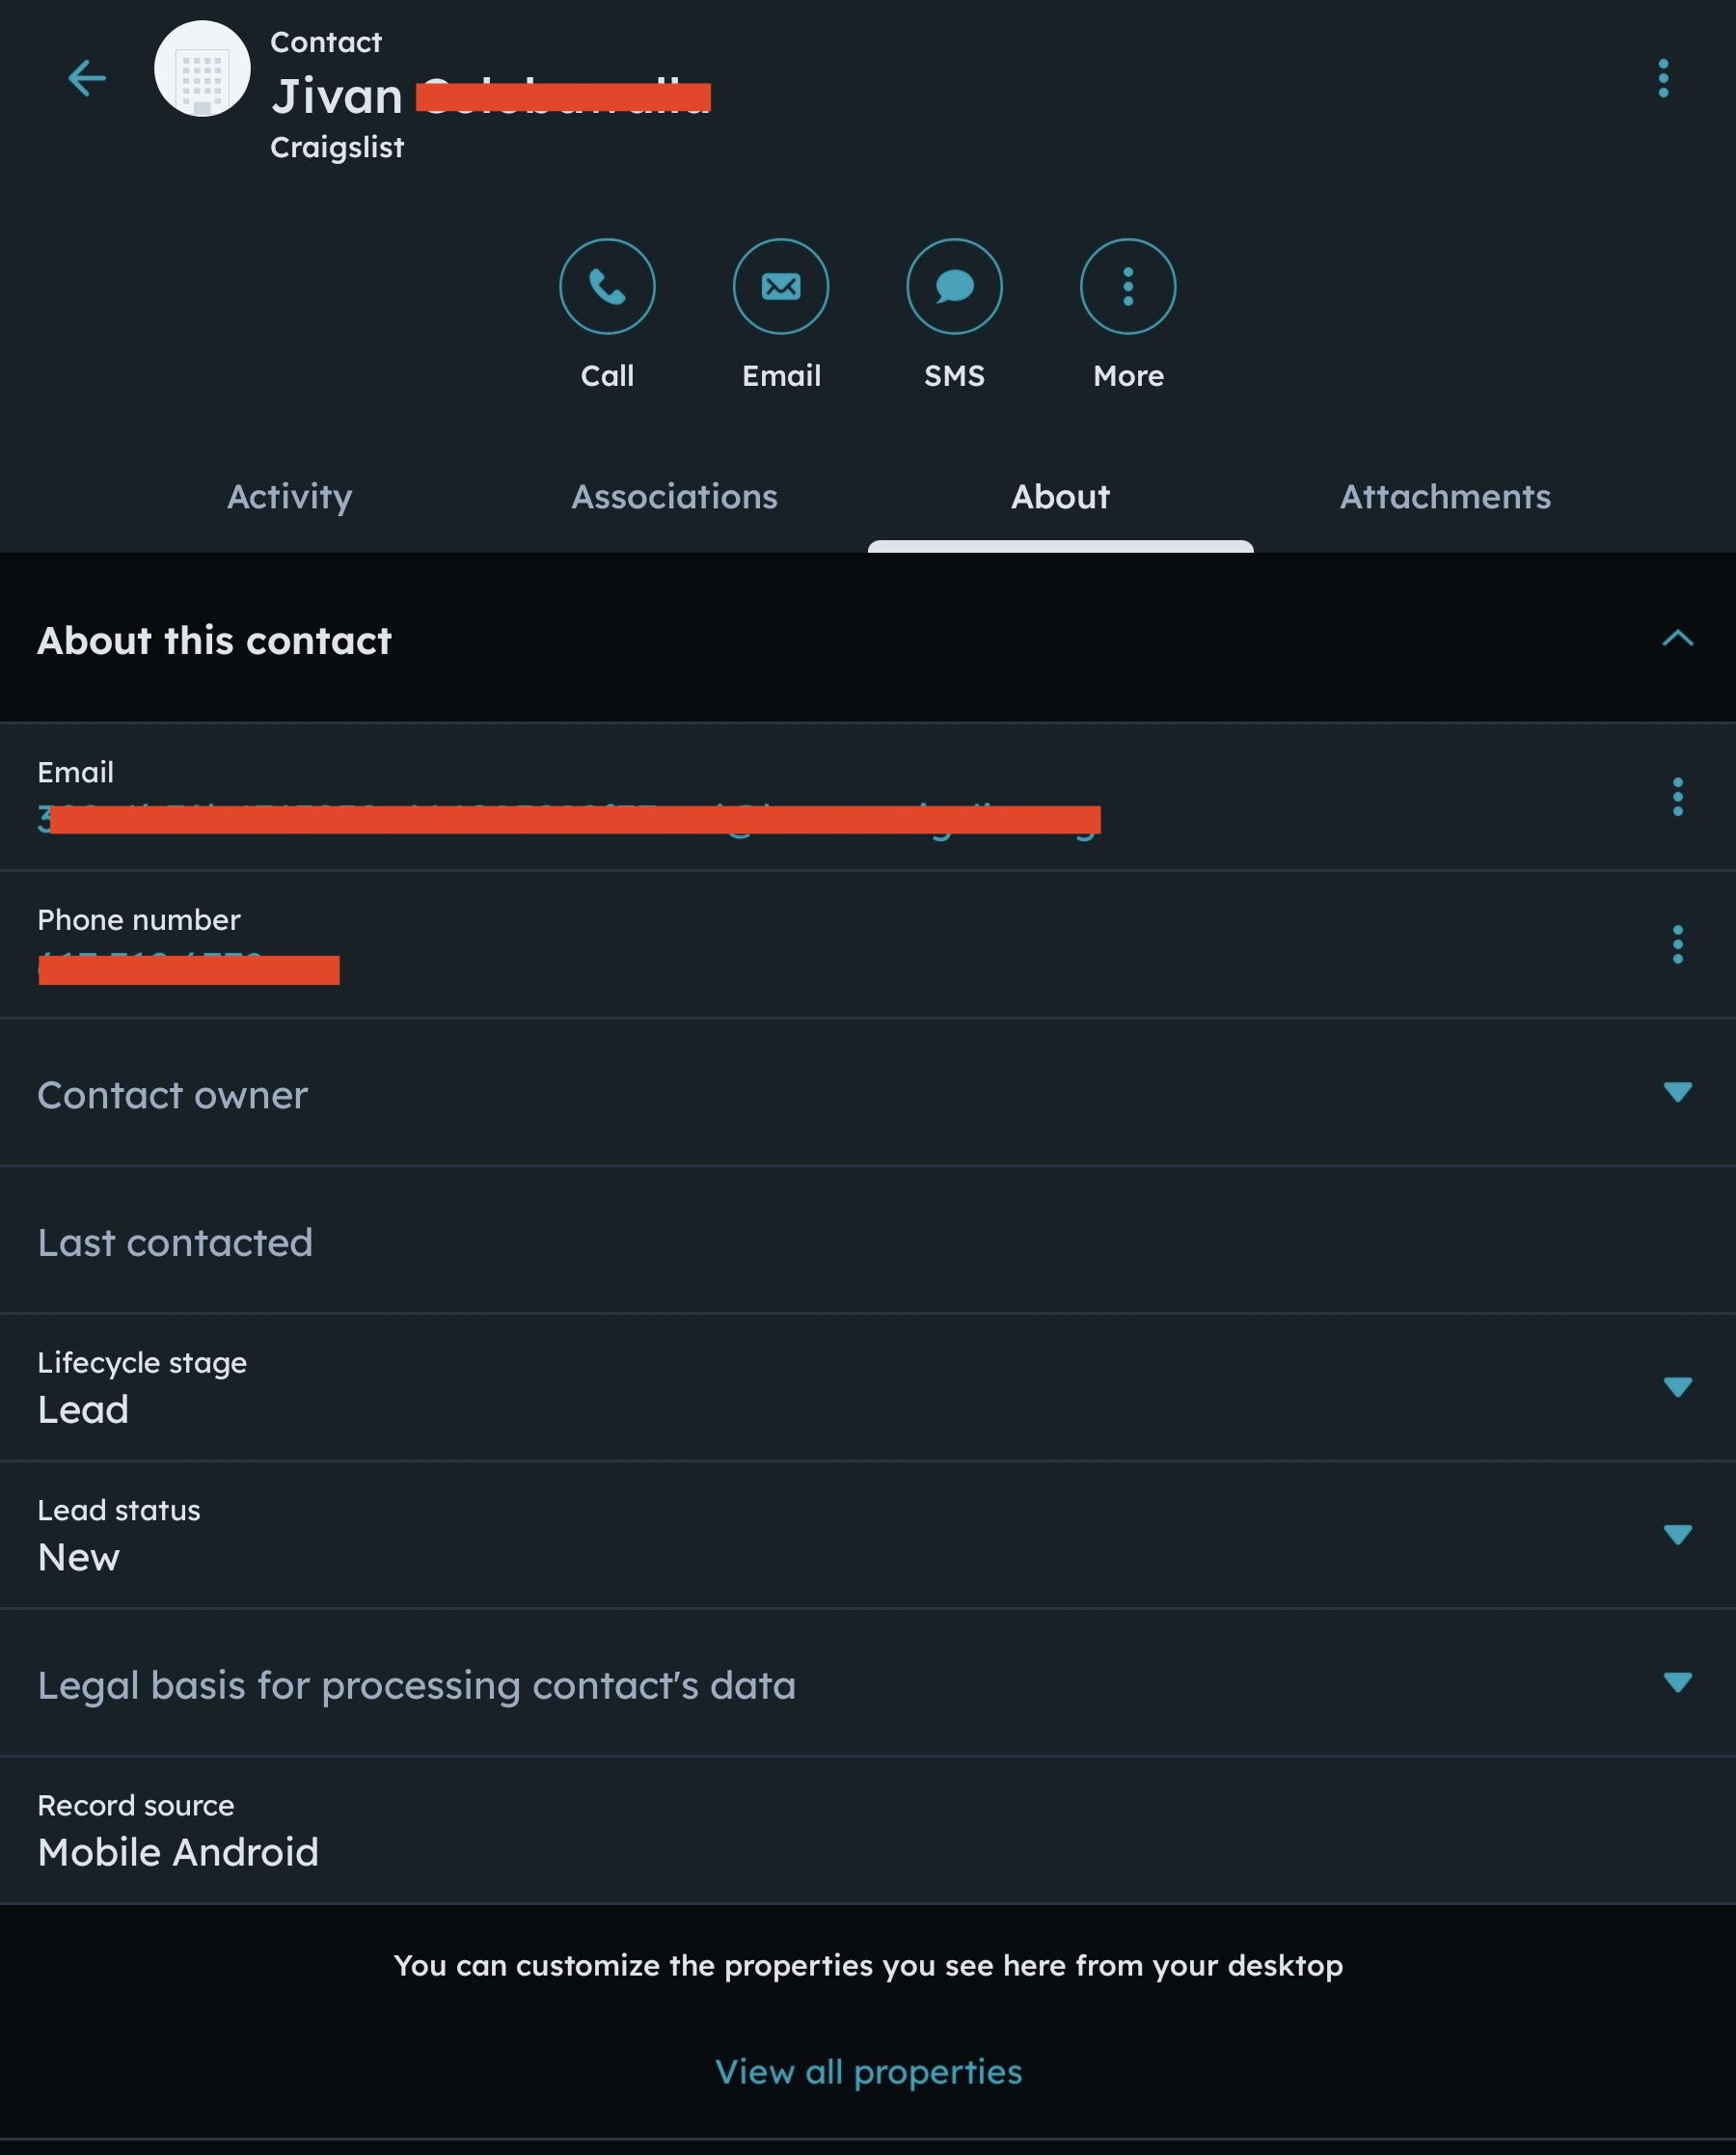Tap the Email envelope icon
The height and width of the screenshot is (2155, 1736).
(781, 287)
